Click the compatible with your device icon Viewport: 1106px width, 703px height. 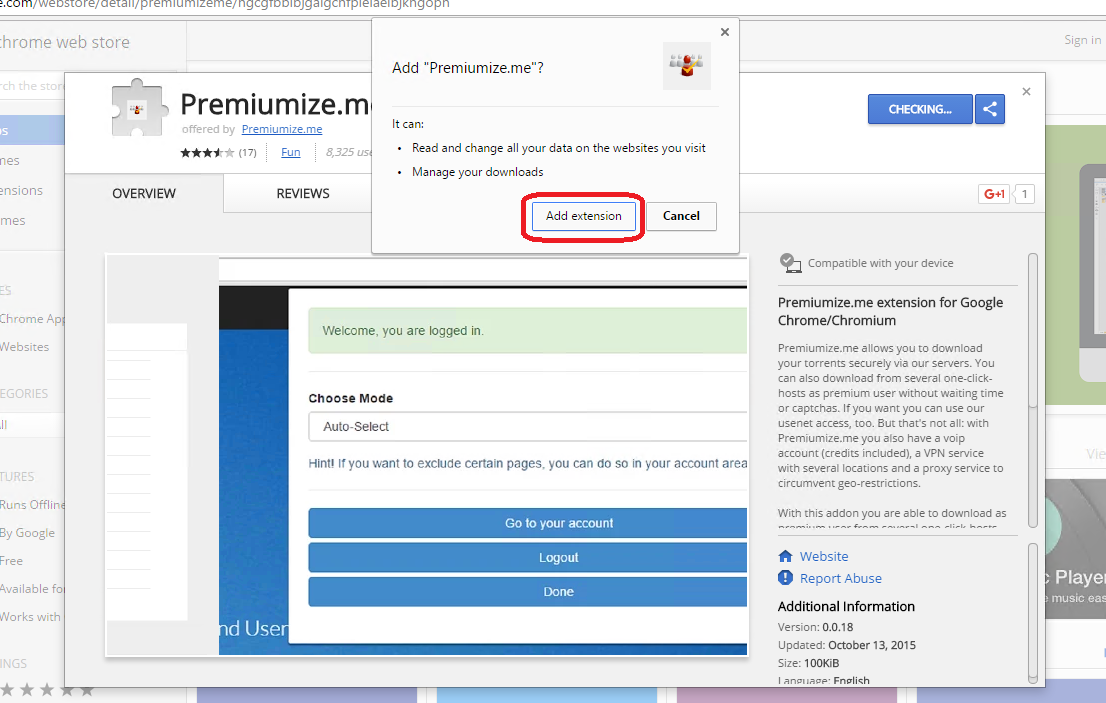tap(790, 263)
